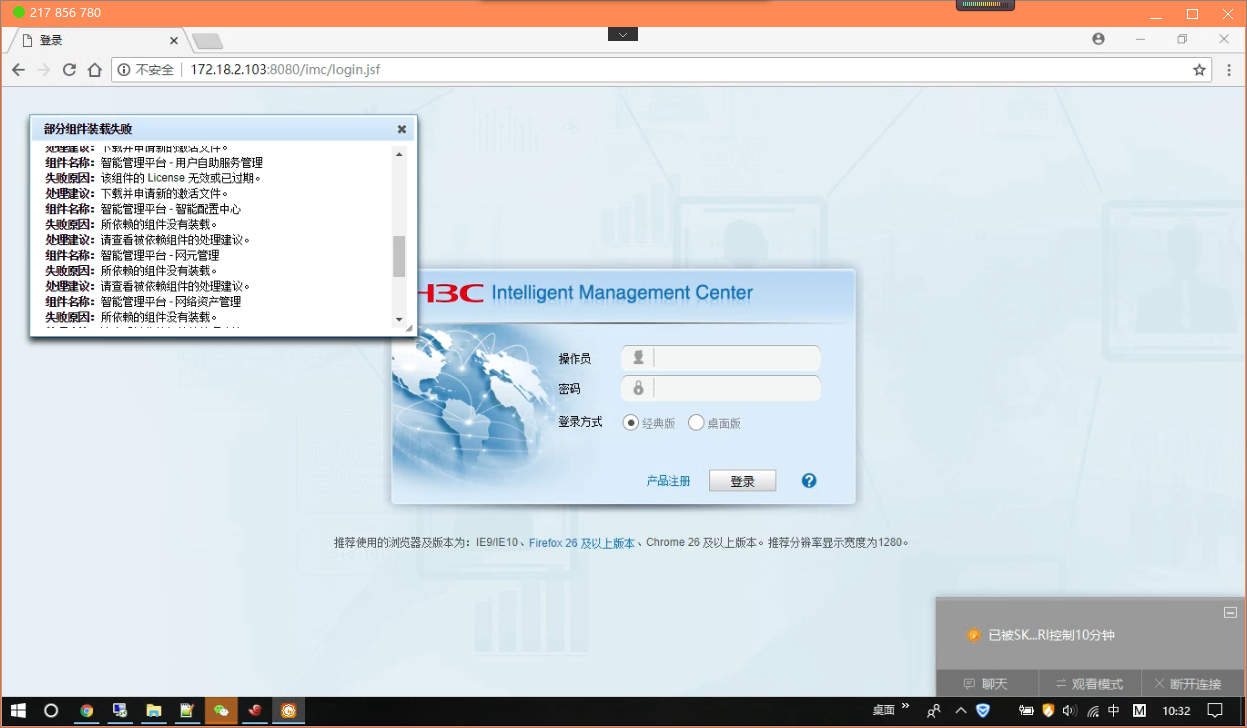Click the address bar URL
The image size is (1247, 728).
click(285, 70)
